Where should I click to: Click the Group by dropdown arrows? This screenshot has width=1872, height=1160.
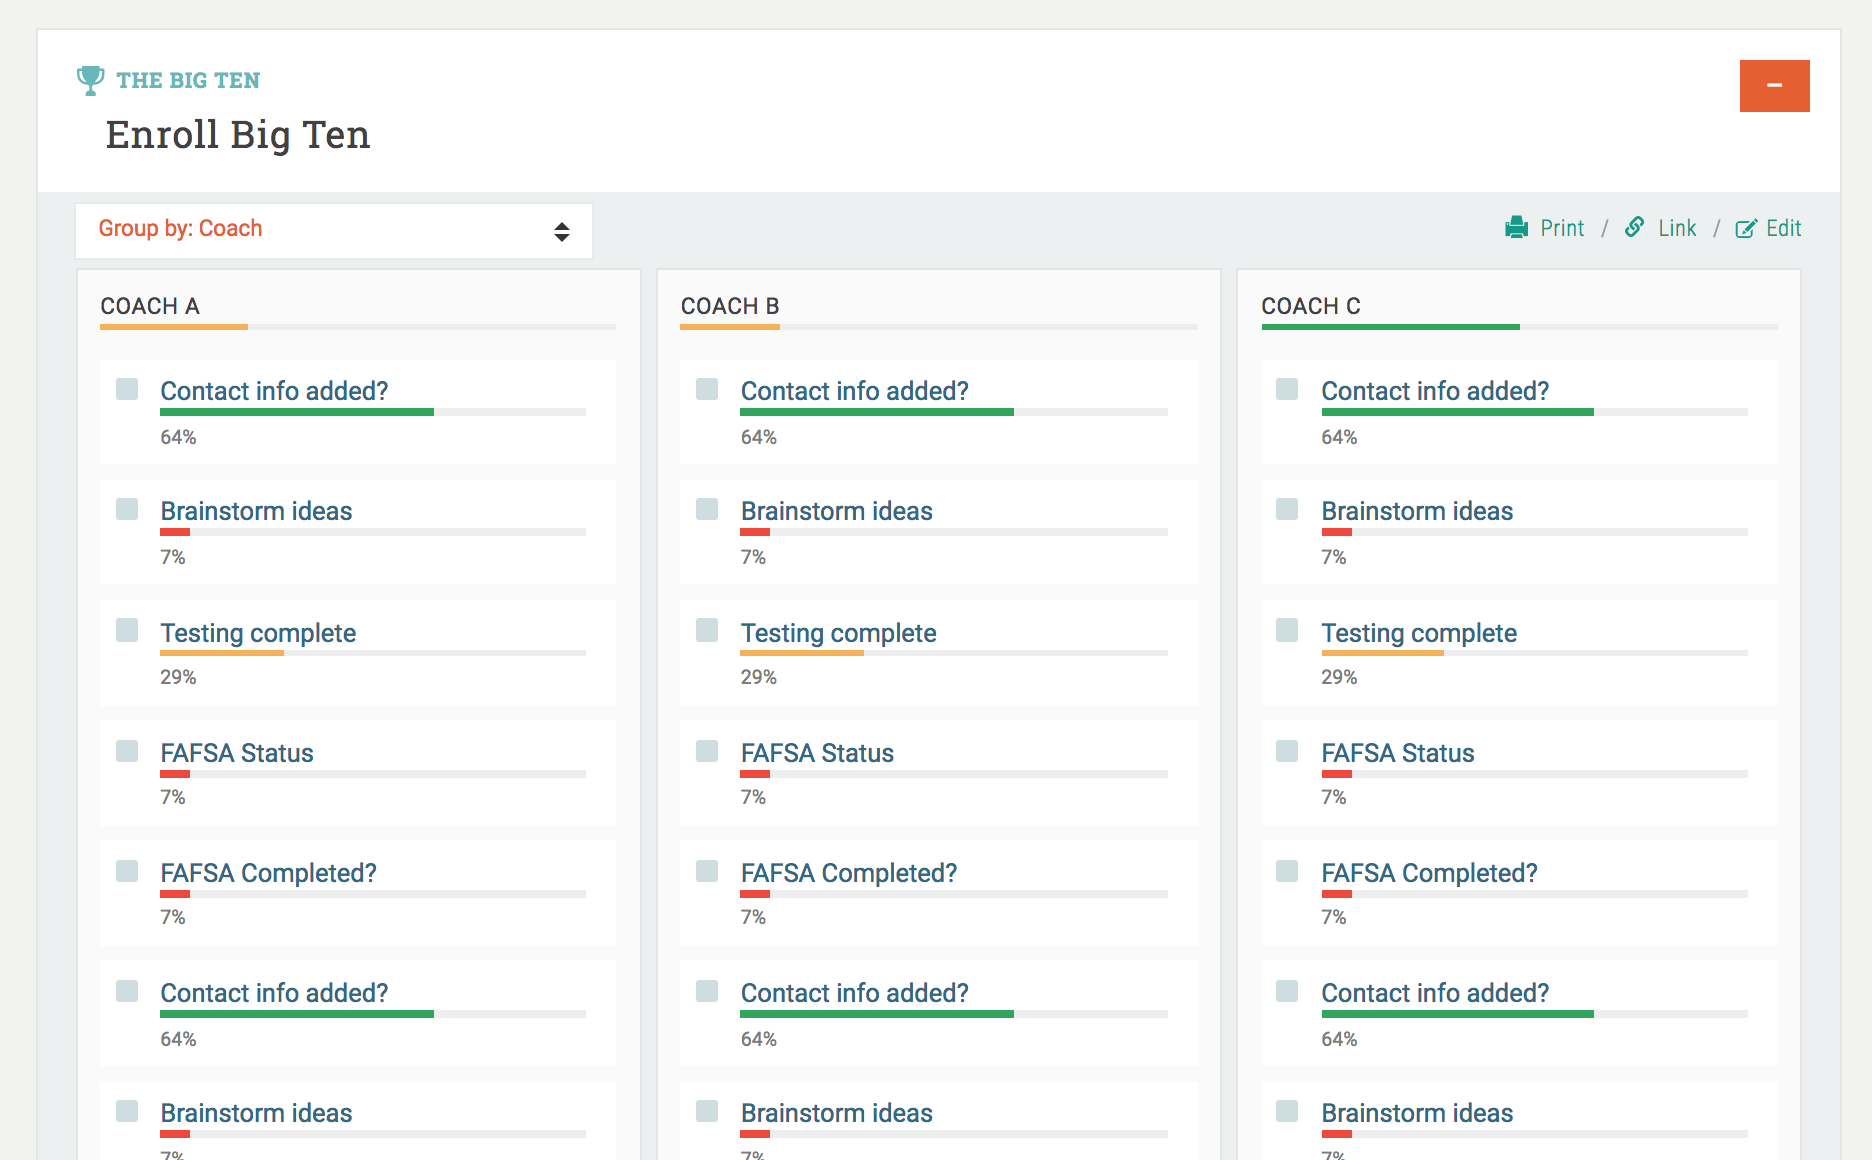(x=562, y=232)
